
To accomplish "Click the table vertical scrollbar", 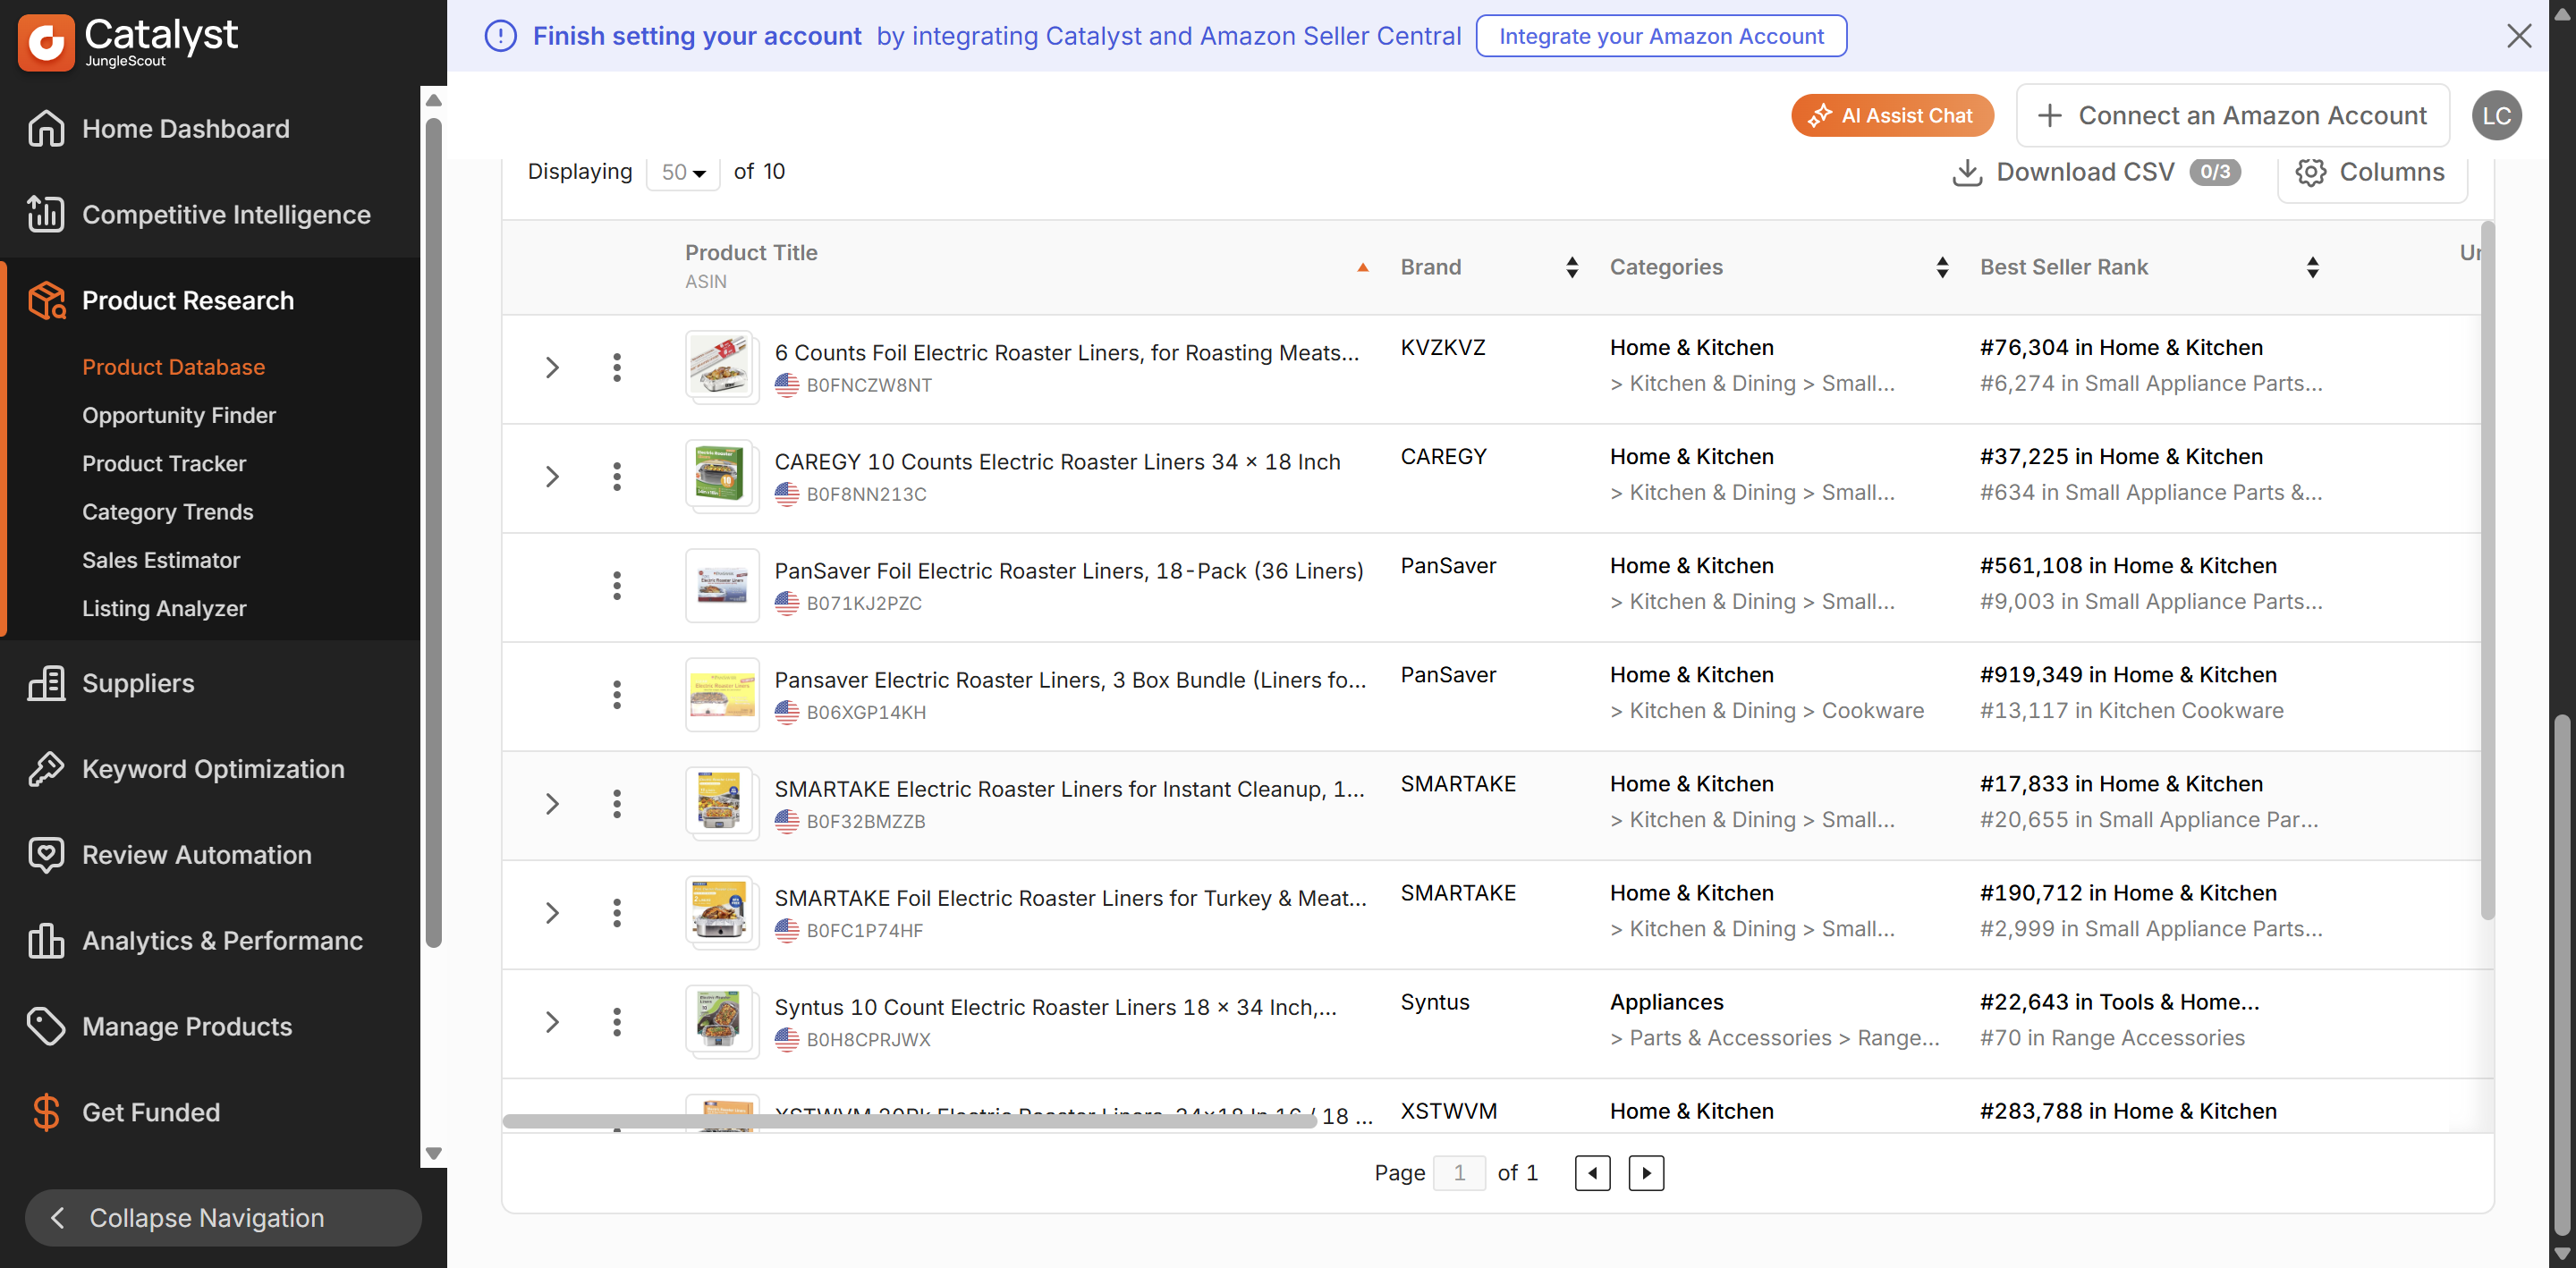I will coord(2487,570).
